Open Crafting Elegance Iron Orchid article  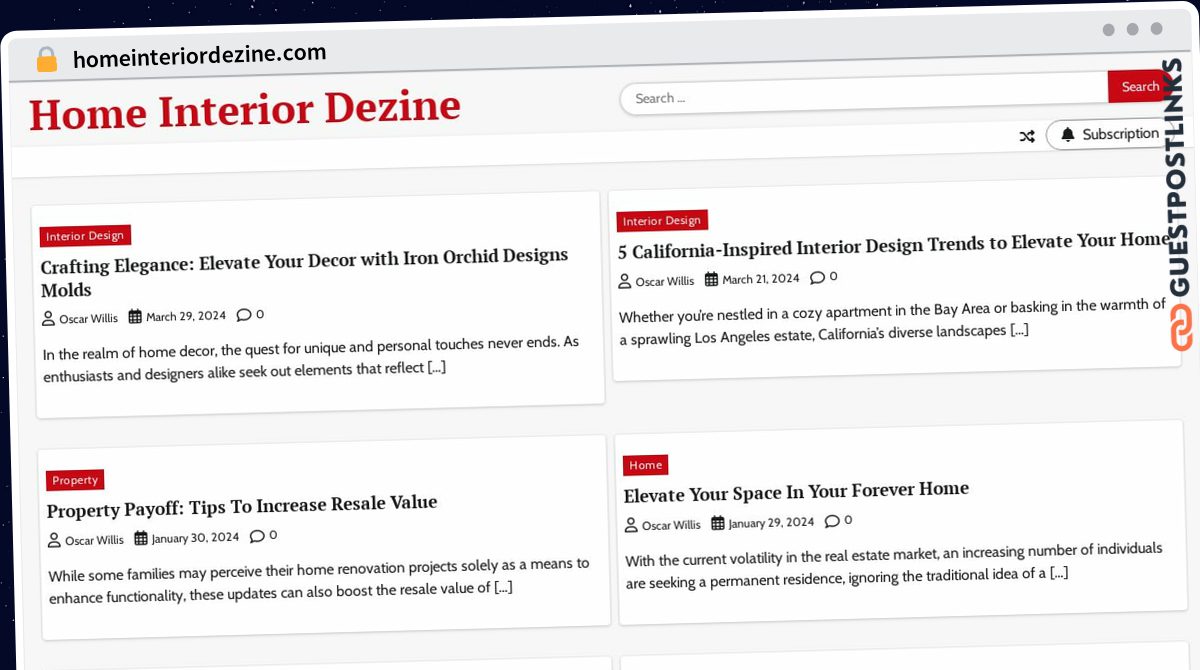[x=304, y=272]
